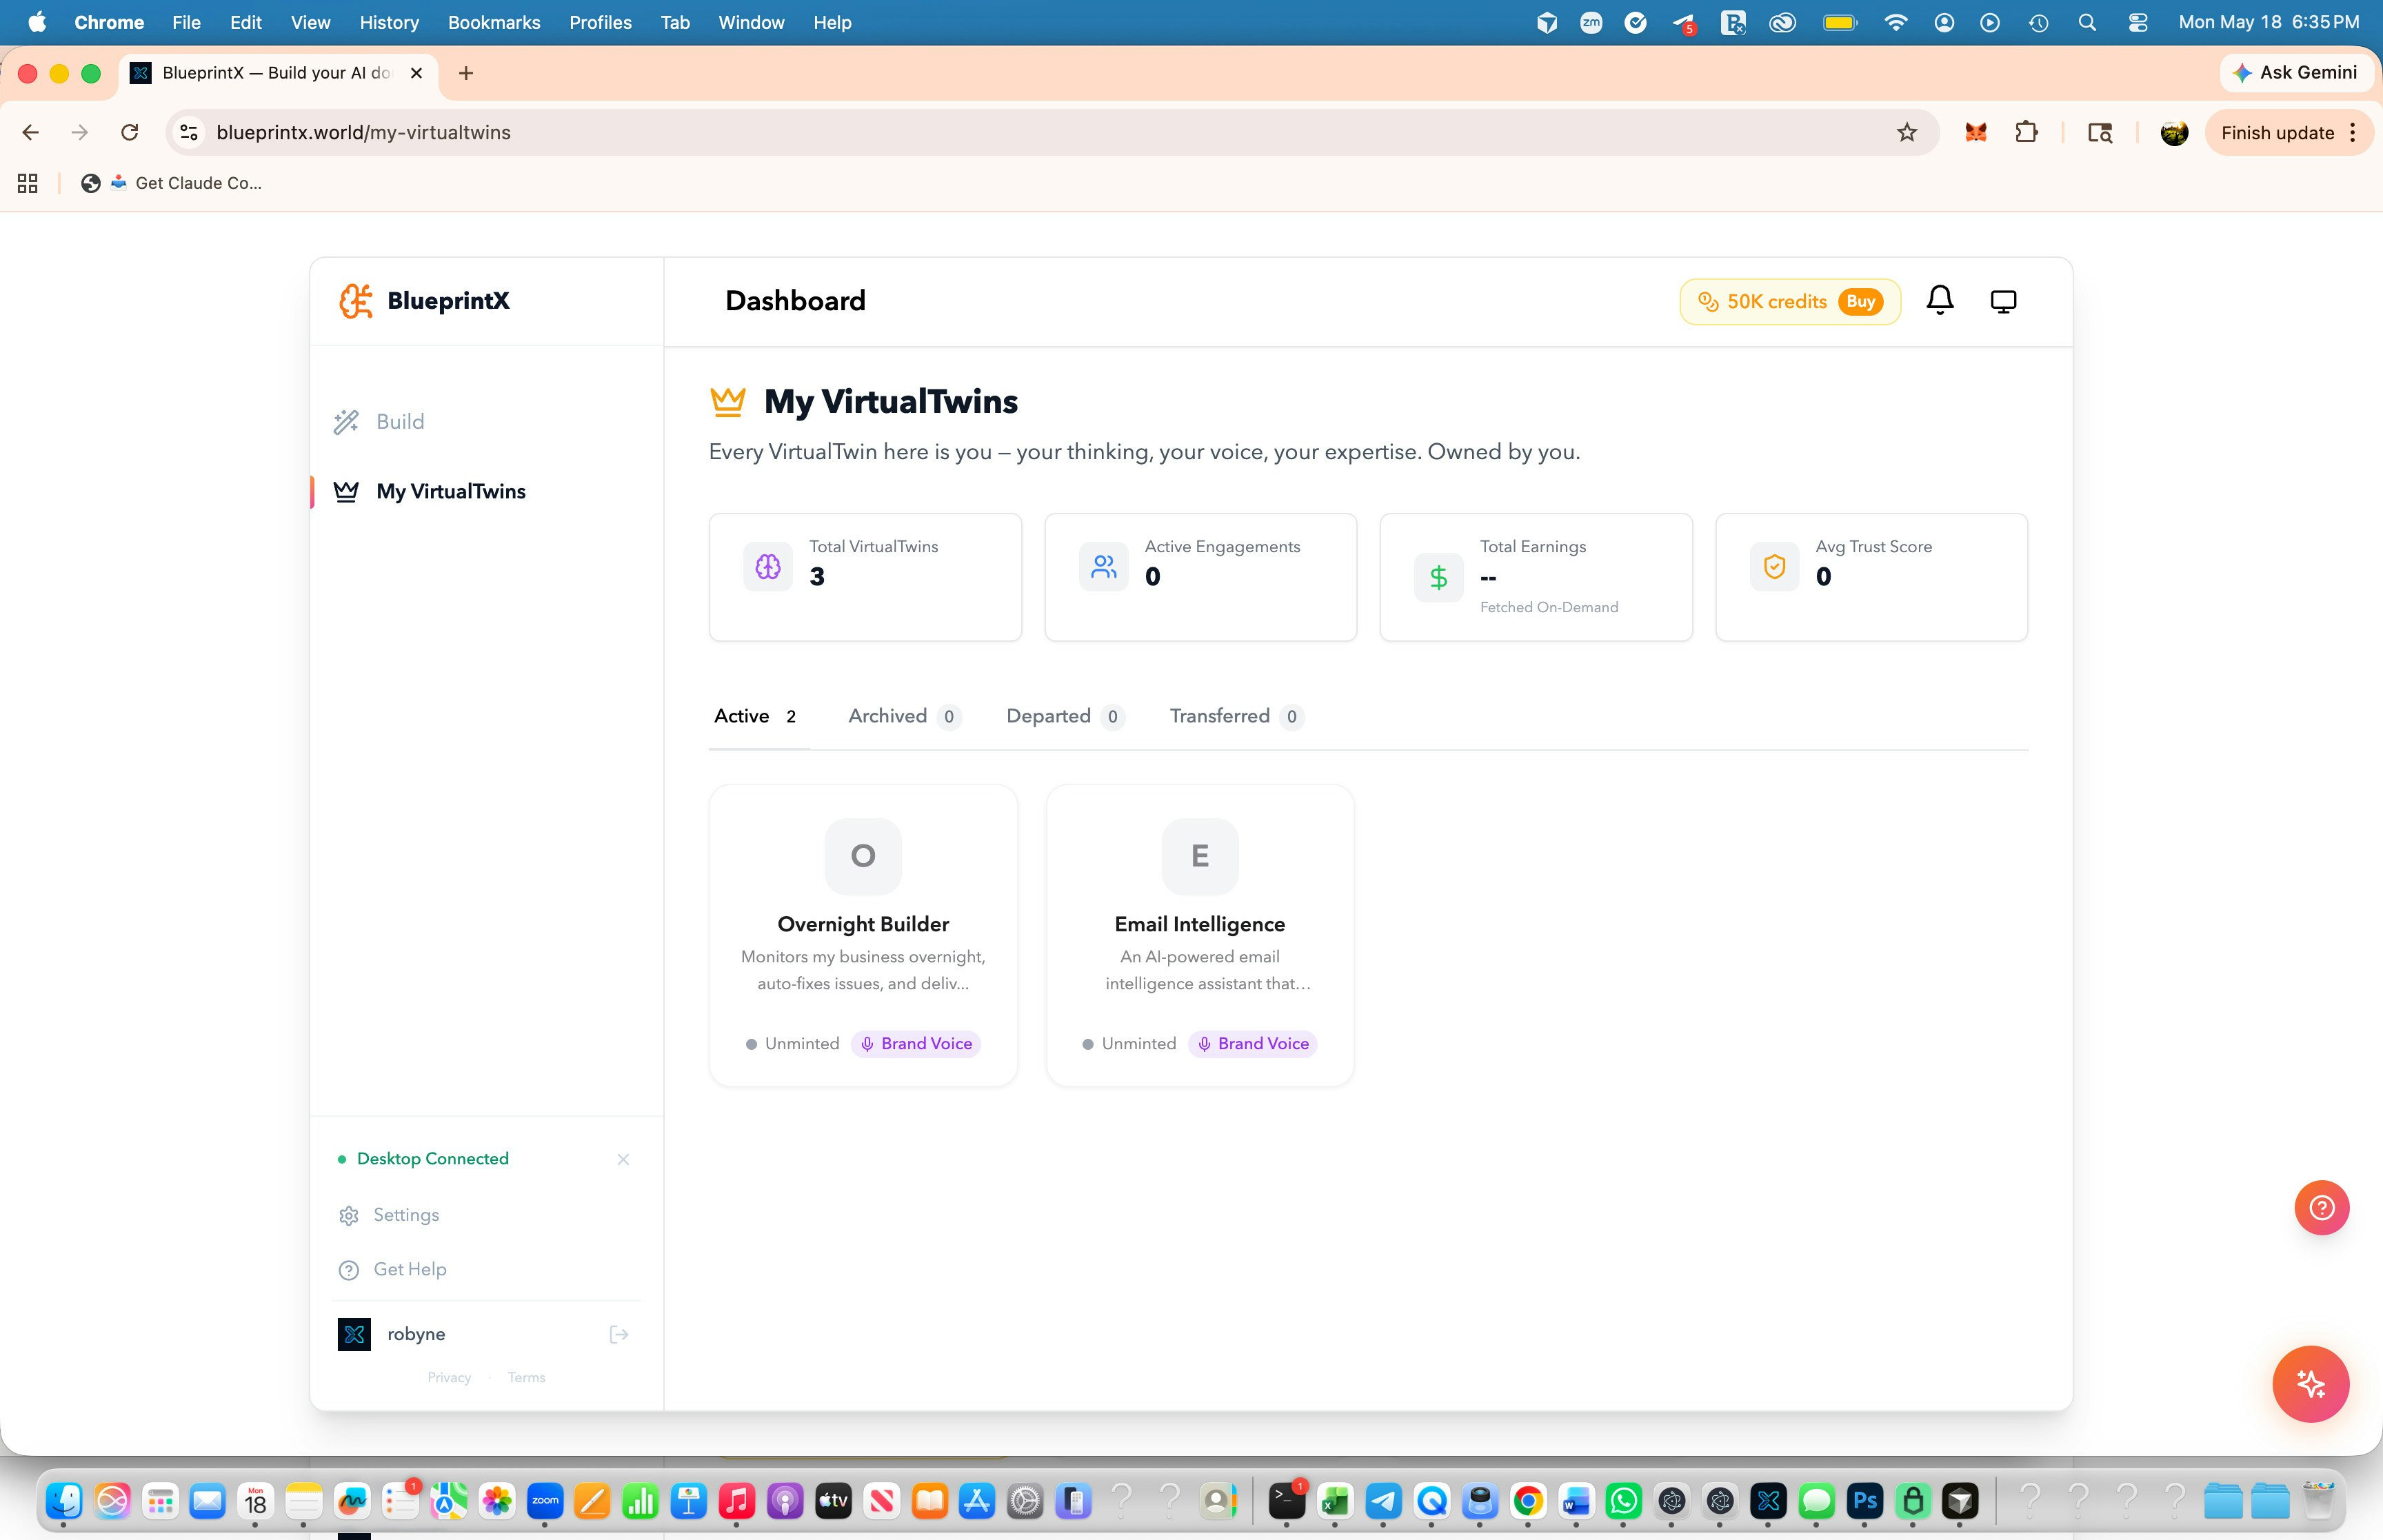This screenshot has height=1540, width=2383.
Task: Click the Active Engagements people icon
Action: coord(1103,567)
